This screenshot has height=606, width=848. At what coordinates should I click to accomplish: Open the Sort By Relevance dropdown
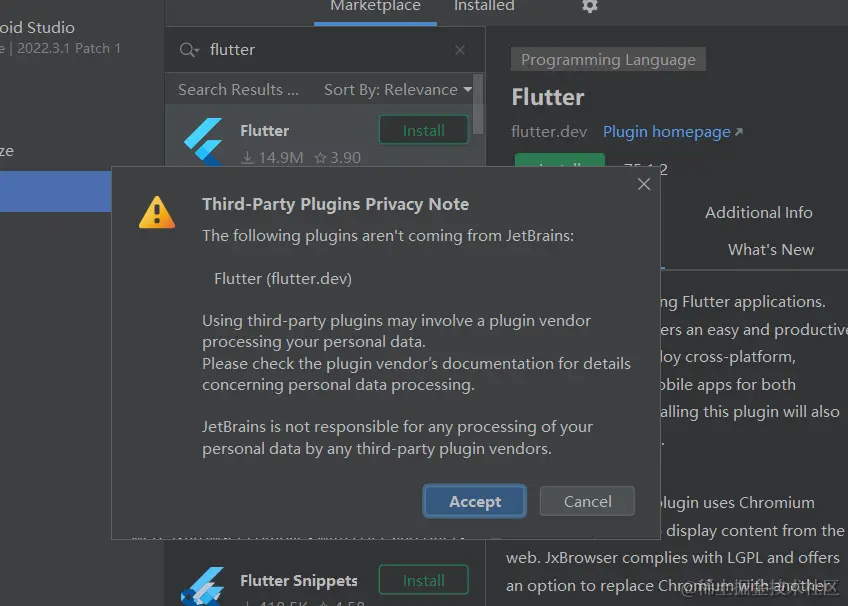[x=396, y=89]
